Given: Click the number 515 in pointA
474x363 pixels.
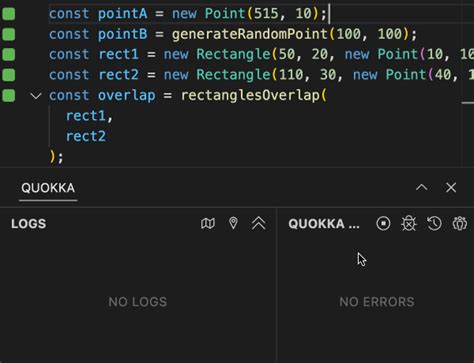Looking at the screenshot, I should [266, 14].
